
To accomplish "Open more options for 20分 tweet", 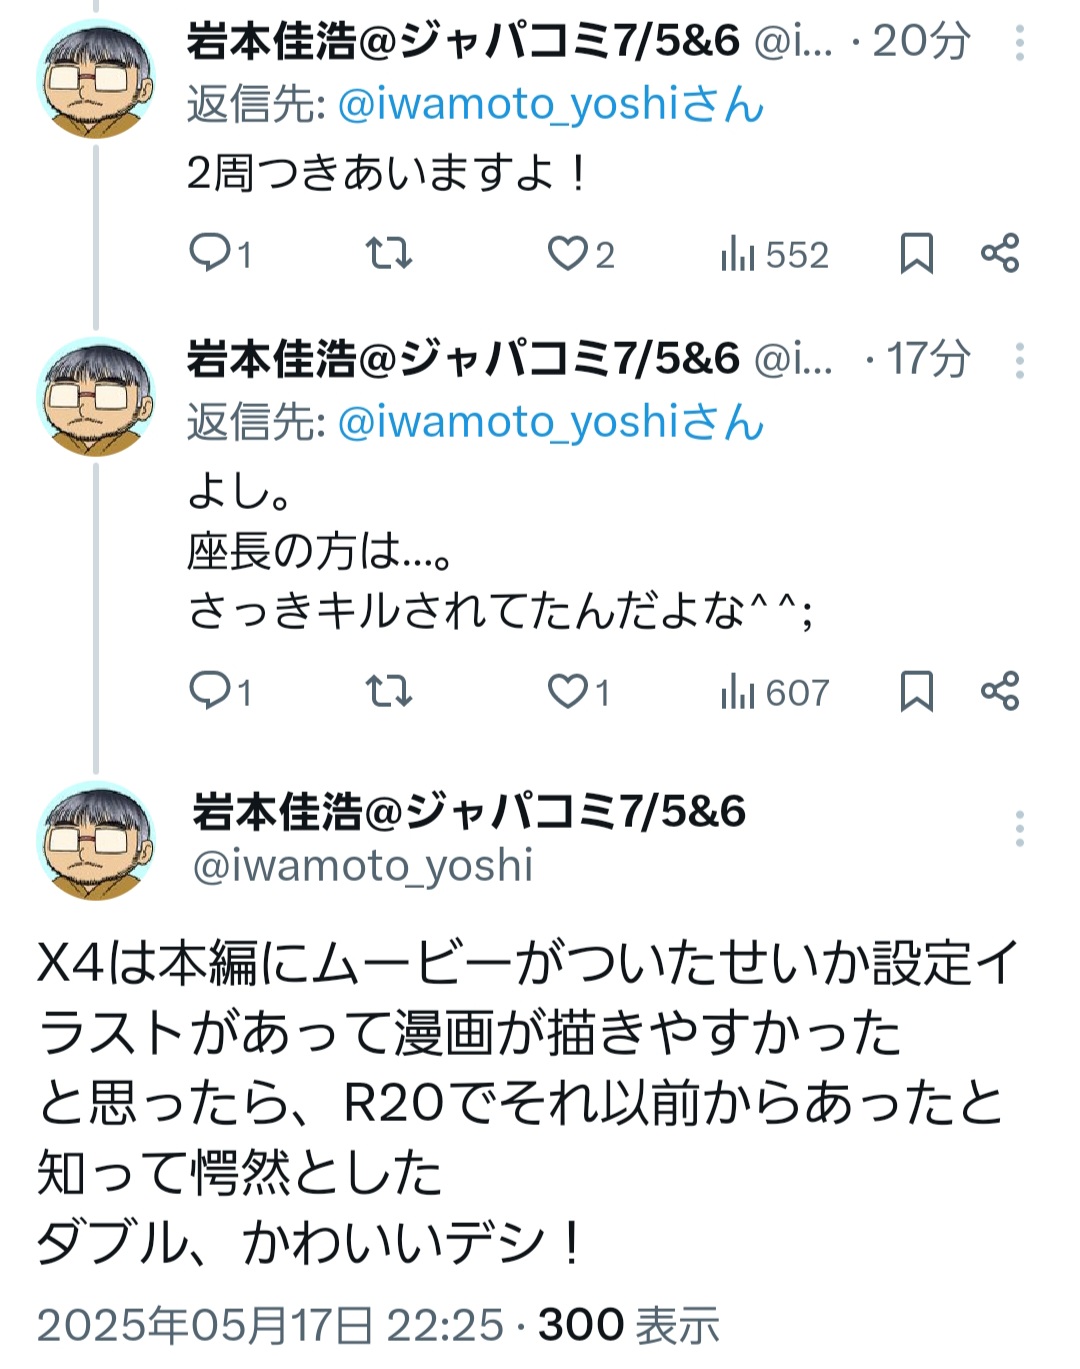I will [1019, 42].
